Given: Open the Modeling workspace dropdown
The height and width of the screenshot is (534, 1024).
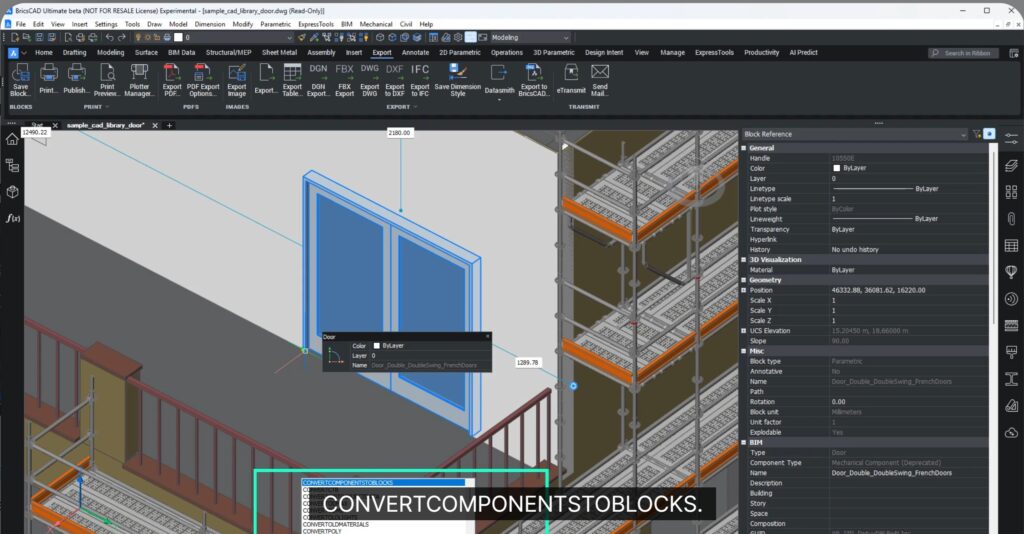Looking at the screenshot, I should pos(530,37).
